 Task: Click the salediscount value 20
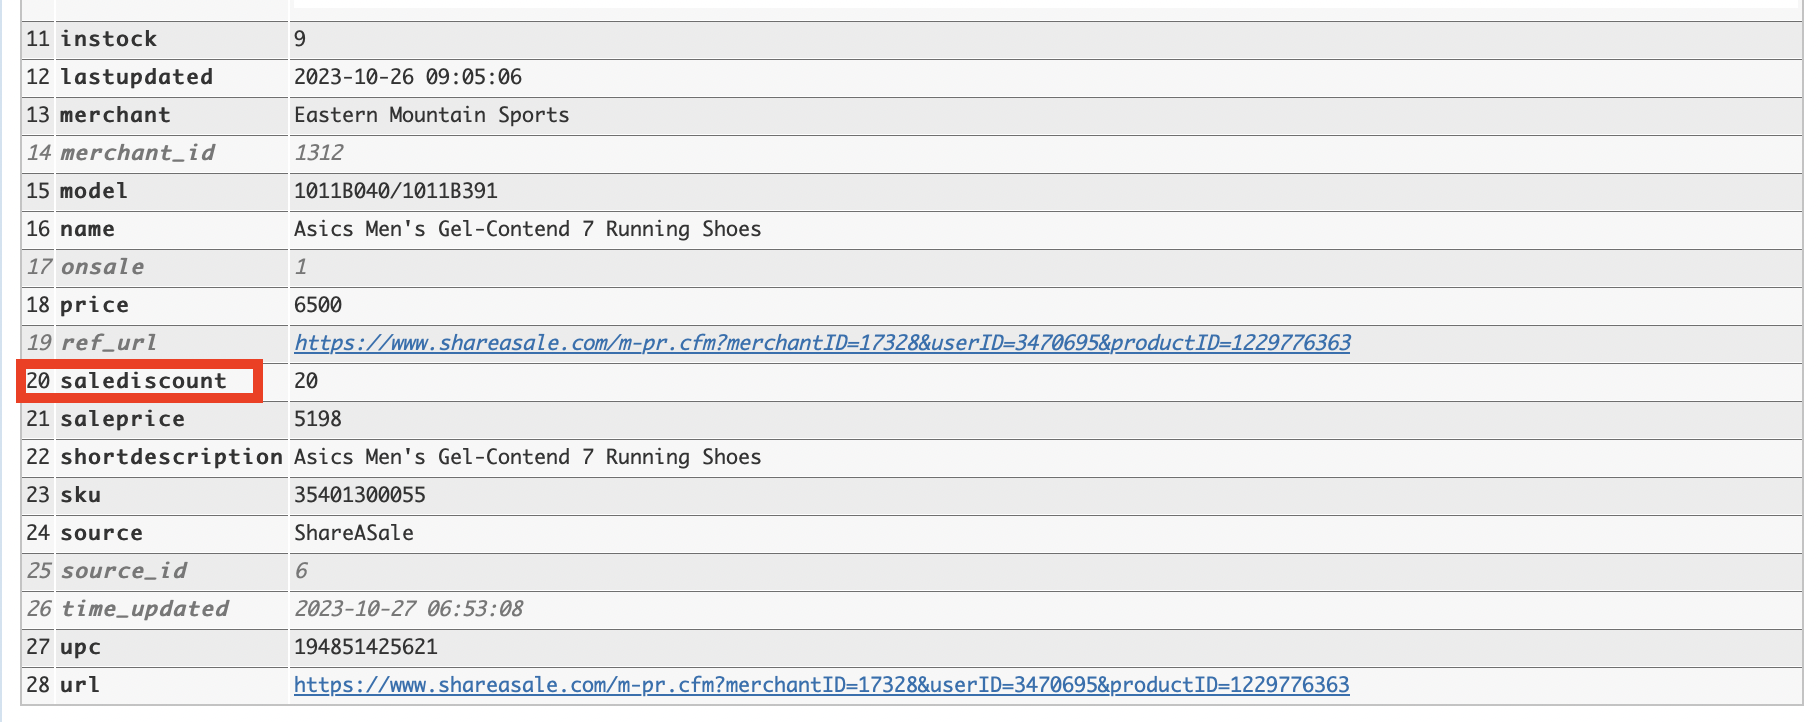tap(306, 381)
